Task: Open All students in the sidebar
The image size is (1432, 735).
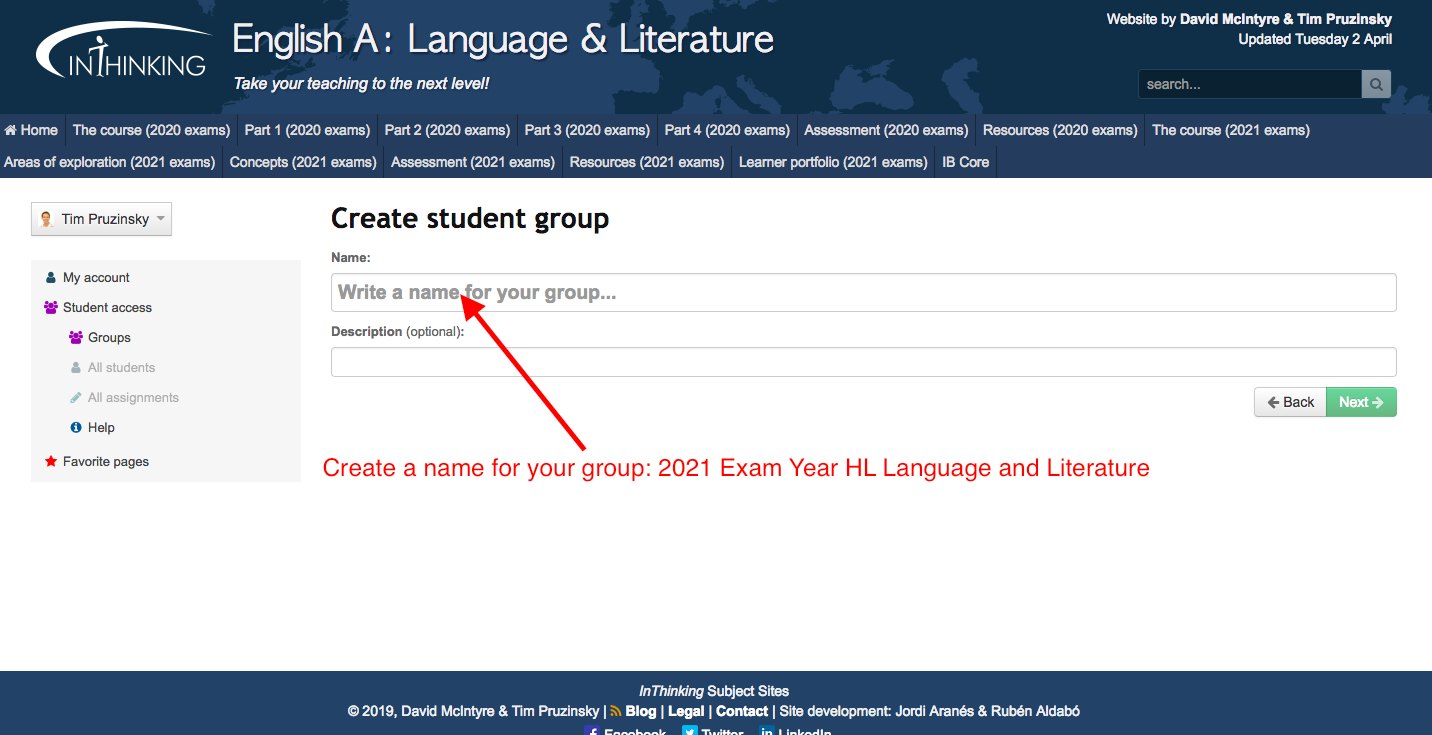Action: [x=121, y=368]
